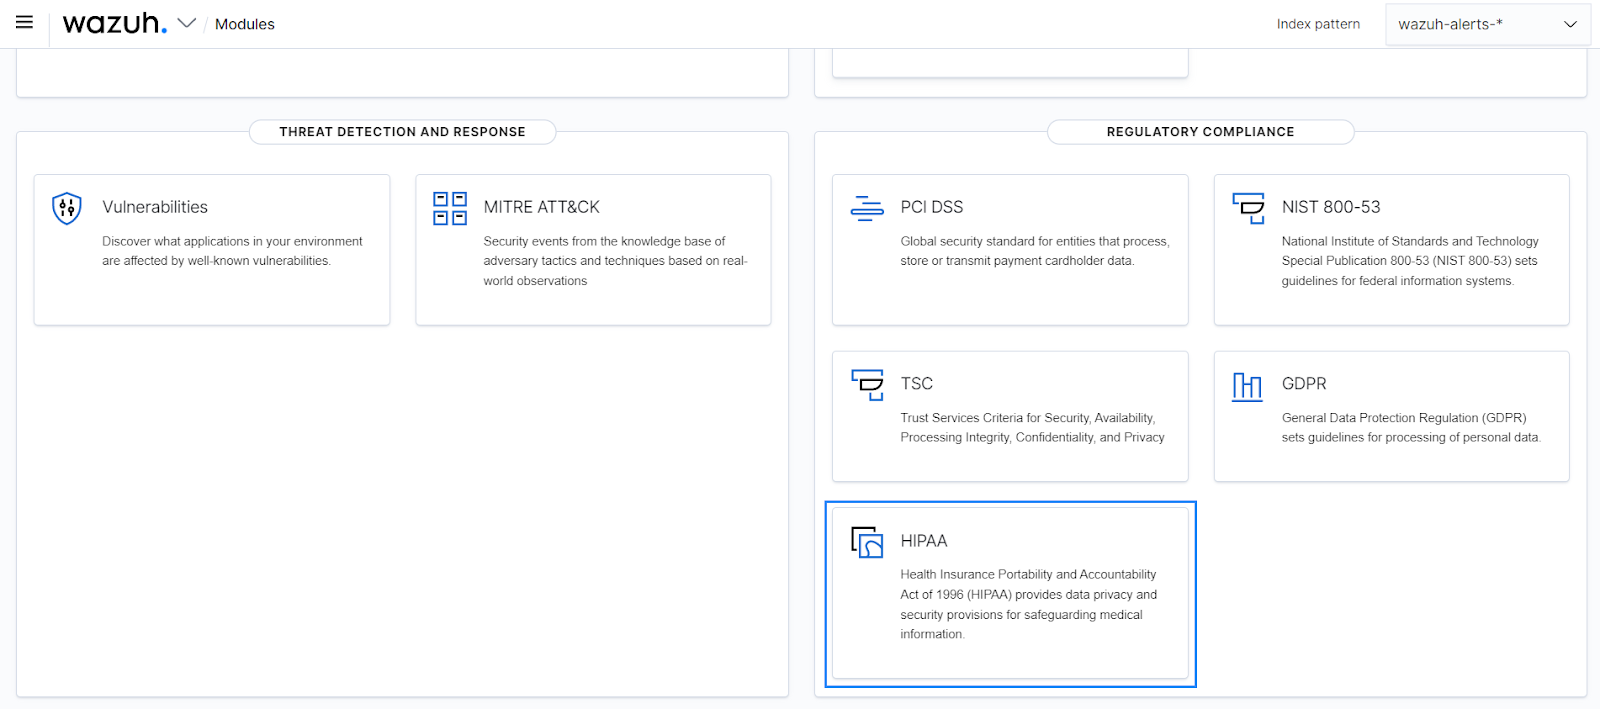Click the NIST 800-53 card description
Screen dimensions: 1600x709
coord(1410,261)
